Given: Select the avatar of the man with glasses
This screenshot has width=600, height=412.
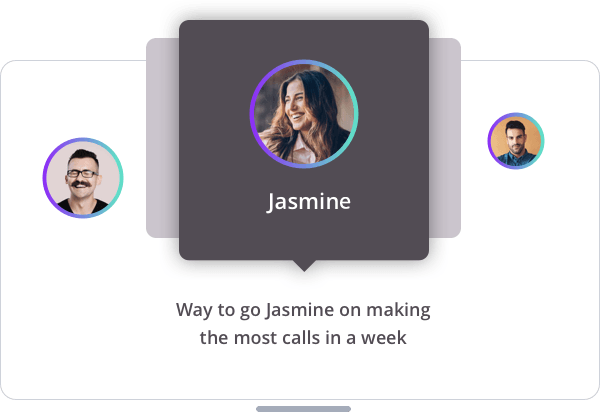Looking at the screenshot, I should 83,178.
